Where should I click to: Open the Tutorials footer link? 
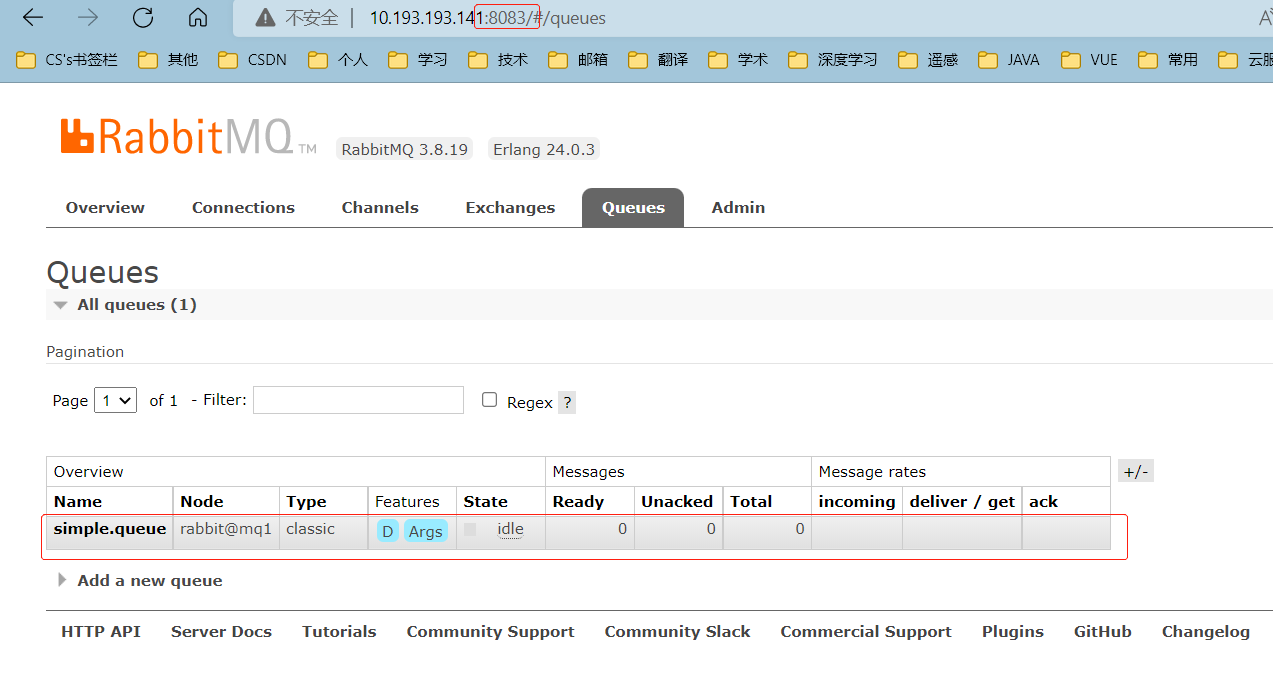pyautogui.click(x=339, y=632)
